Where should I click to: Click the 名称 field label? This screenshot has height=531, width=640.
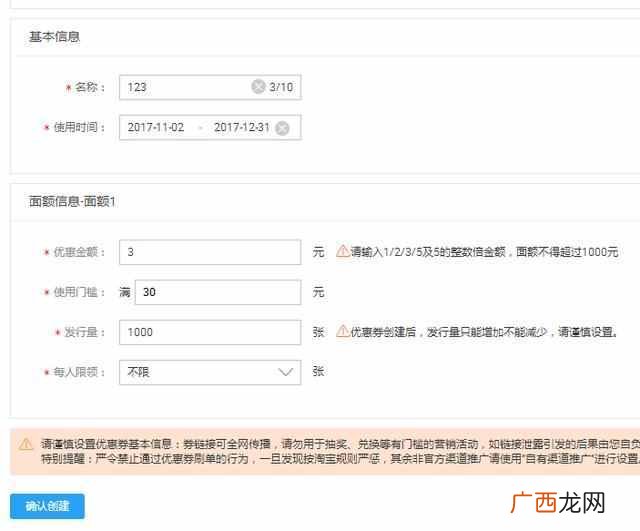click(x=90, y=87)
